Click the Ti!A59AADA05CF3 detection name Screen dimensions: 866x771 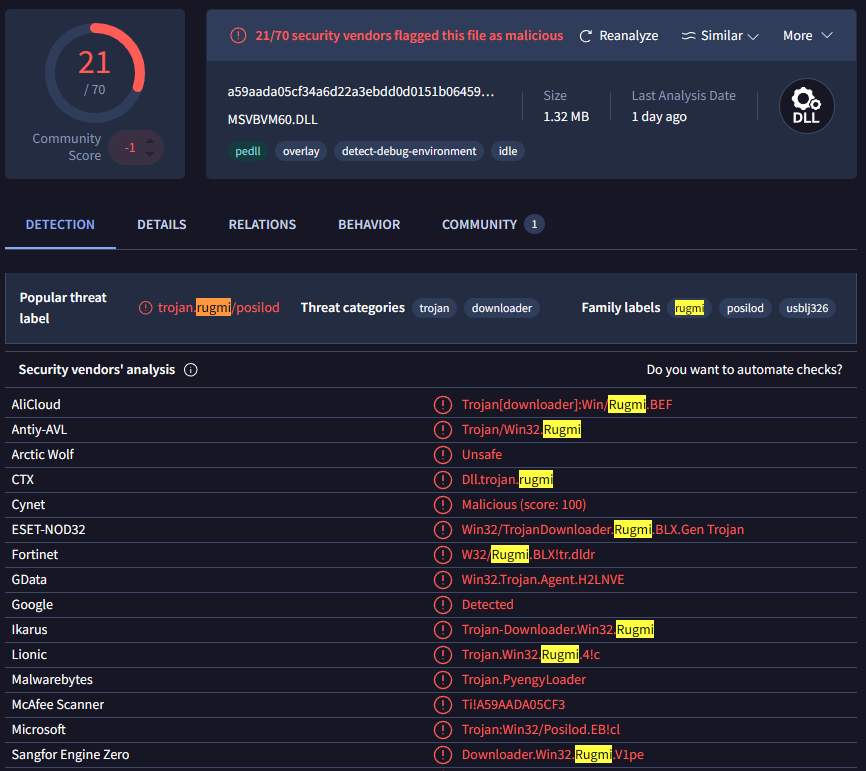click(513, 705)
